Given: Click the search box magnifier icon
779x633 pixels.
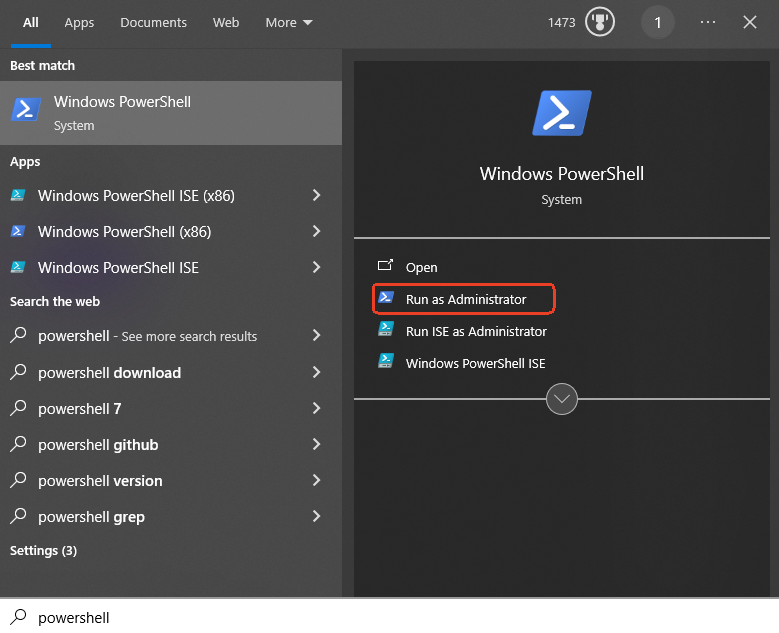Looking at the screenshot, I should (x=18, y=617).
